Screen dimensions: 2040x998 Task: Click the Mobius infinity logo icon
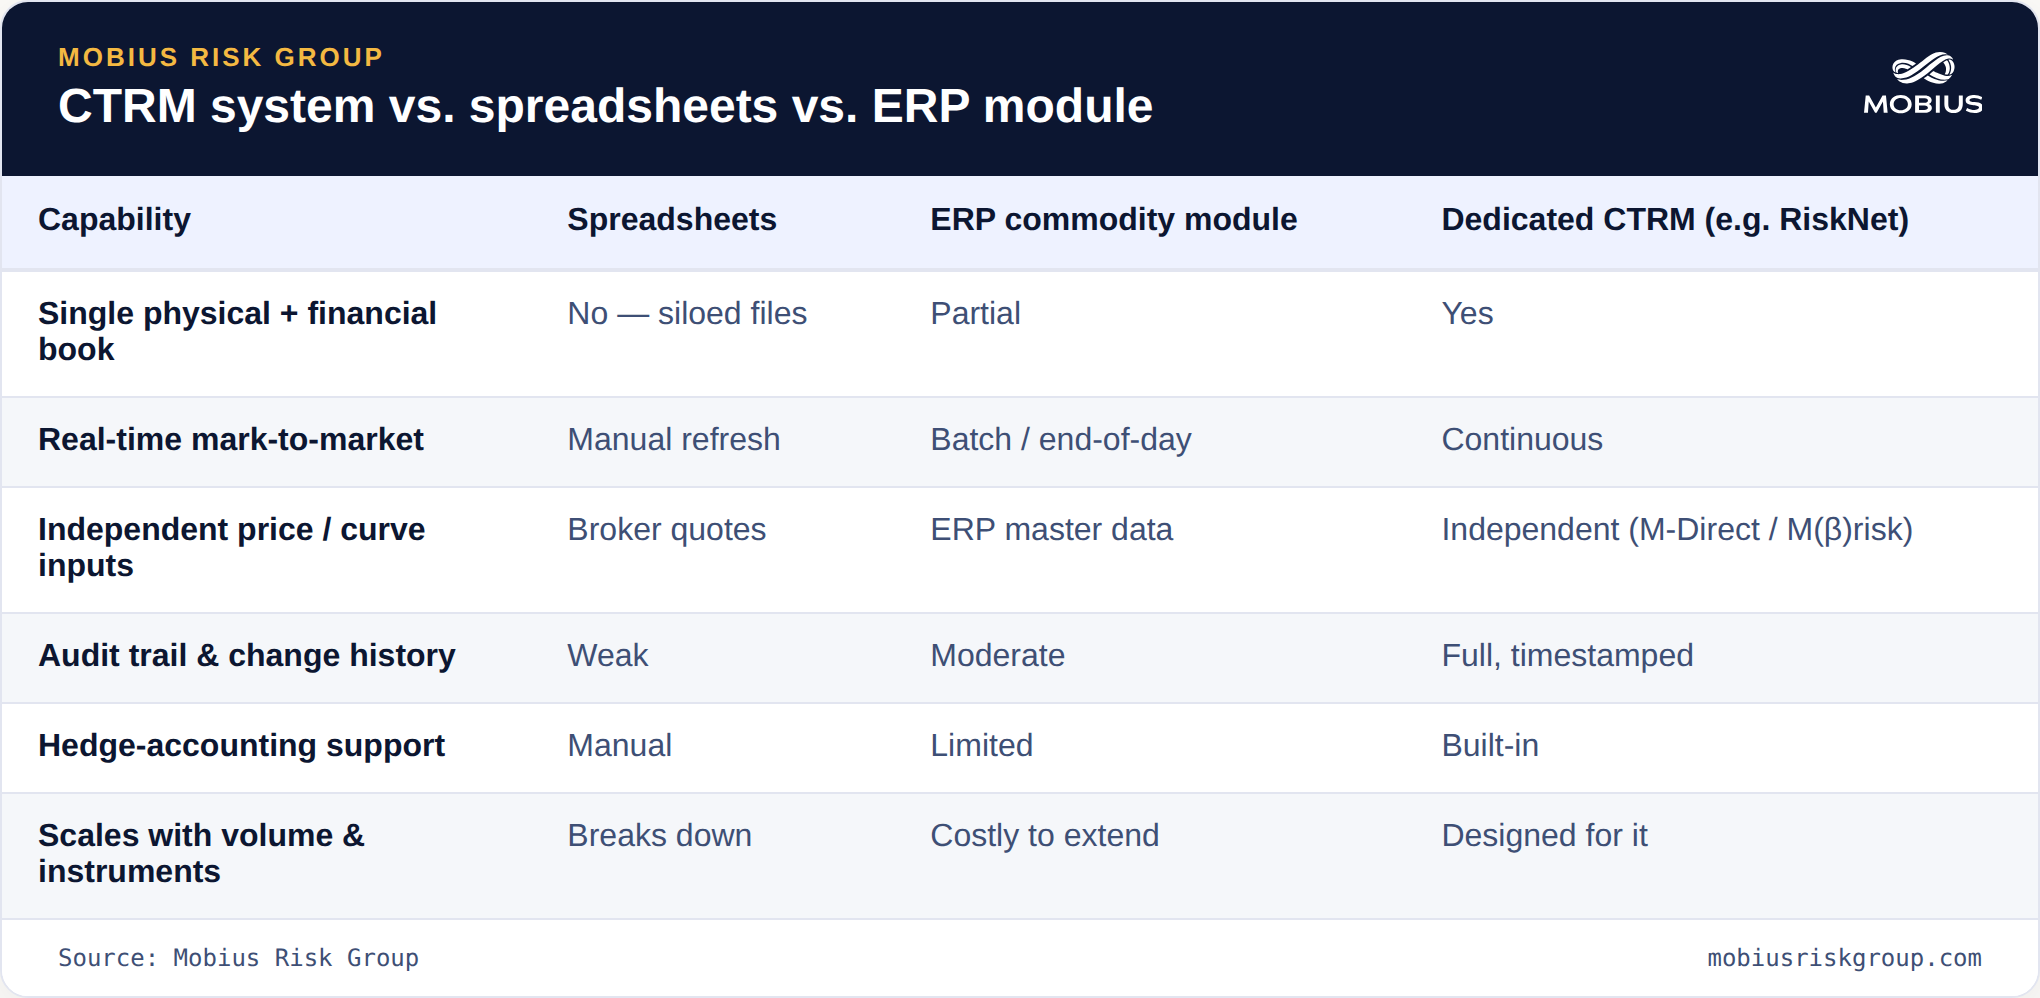[1923, 68]
